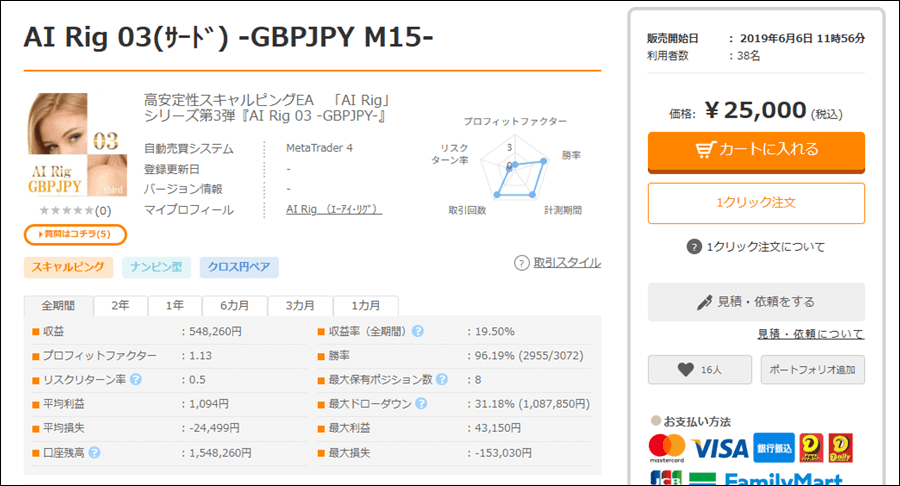Image resolution: width=900 pixels, height=486 pixels.
Task: Click the 利用者数 38名 text
Action: [x=704, y=56]
